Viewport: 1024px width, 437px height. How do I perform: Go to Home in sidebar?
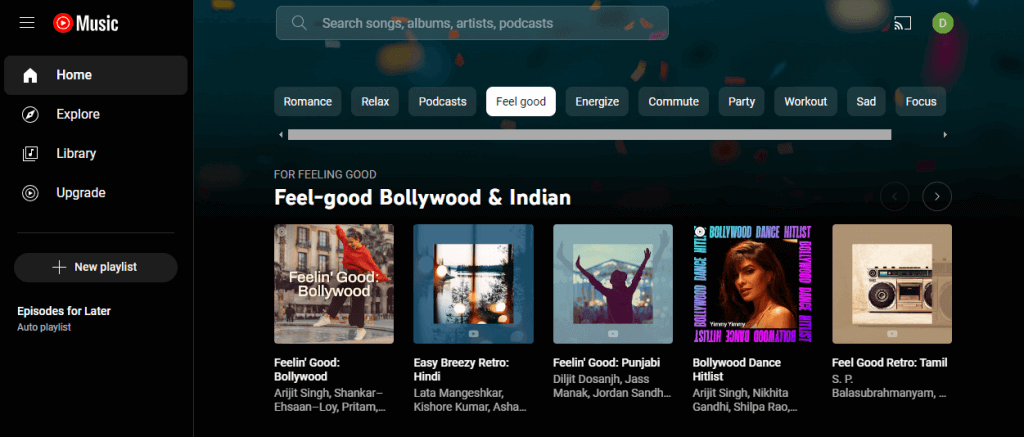(x=96, y=75)
